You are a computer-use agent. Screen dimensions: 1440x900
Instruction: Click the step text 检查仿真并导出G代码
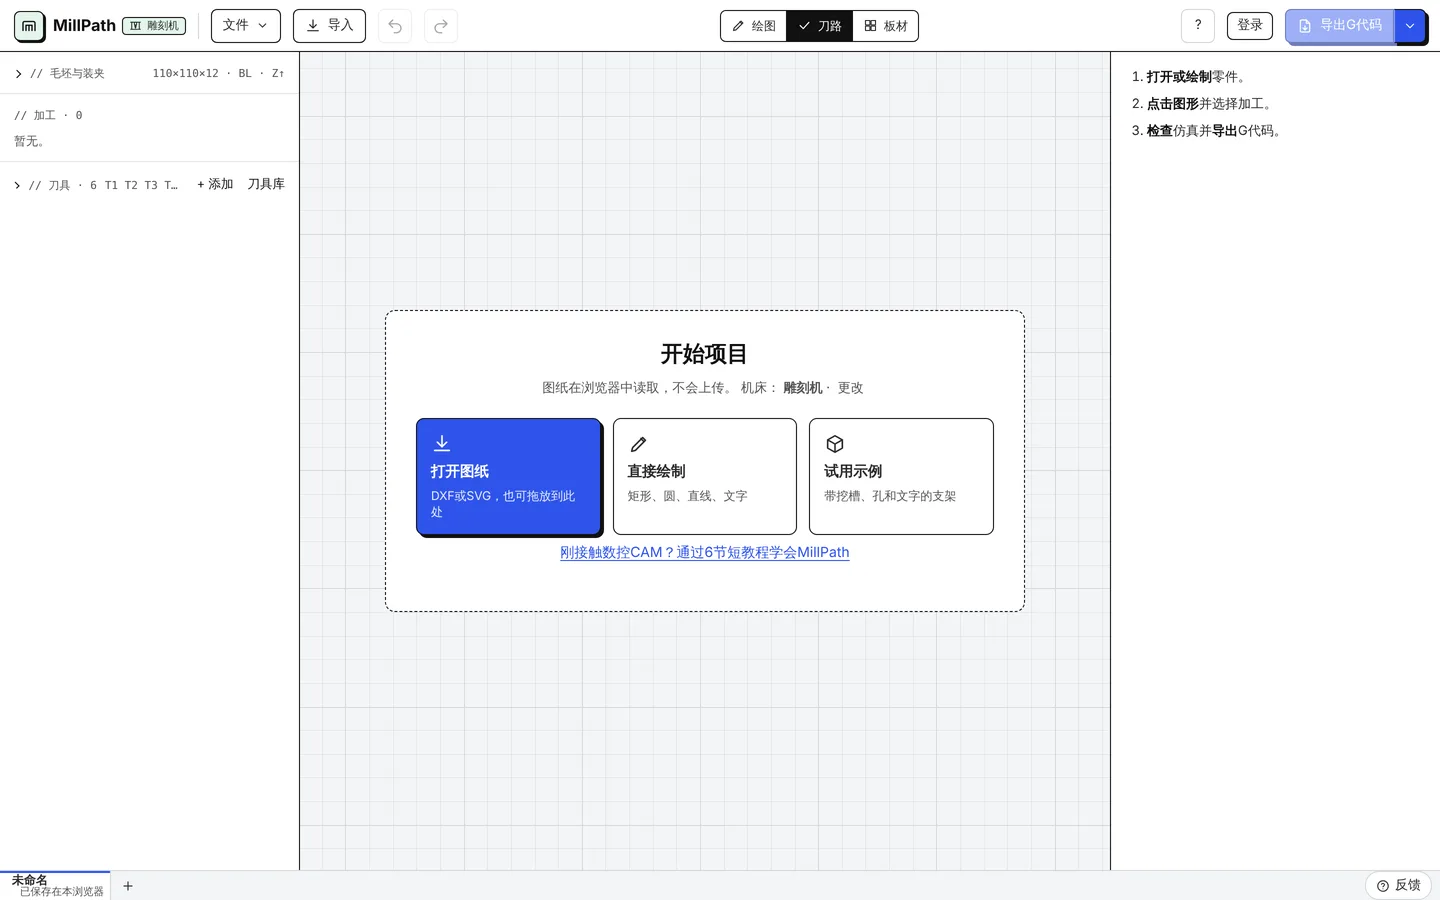pyautogui.click(x=1215, y=131)
